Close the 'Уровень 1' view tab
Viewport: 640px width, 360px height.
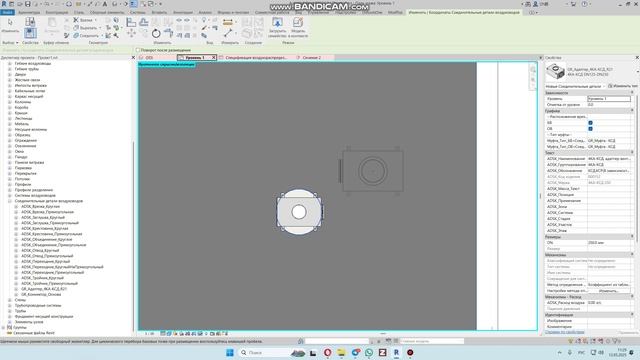213,58
